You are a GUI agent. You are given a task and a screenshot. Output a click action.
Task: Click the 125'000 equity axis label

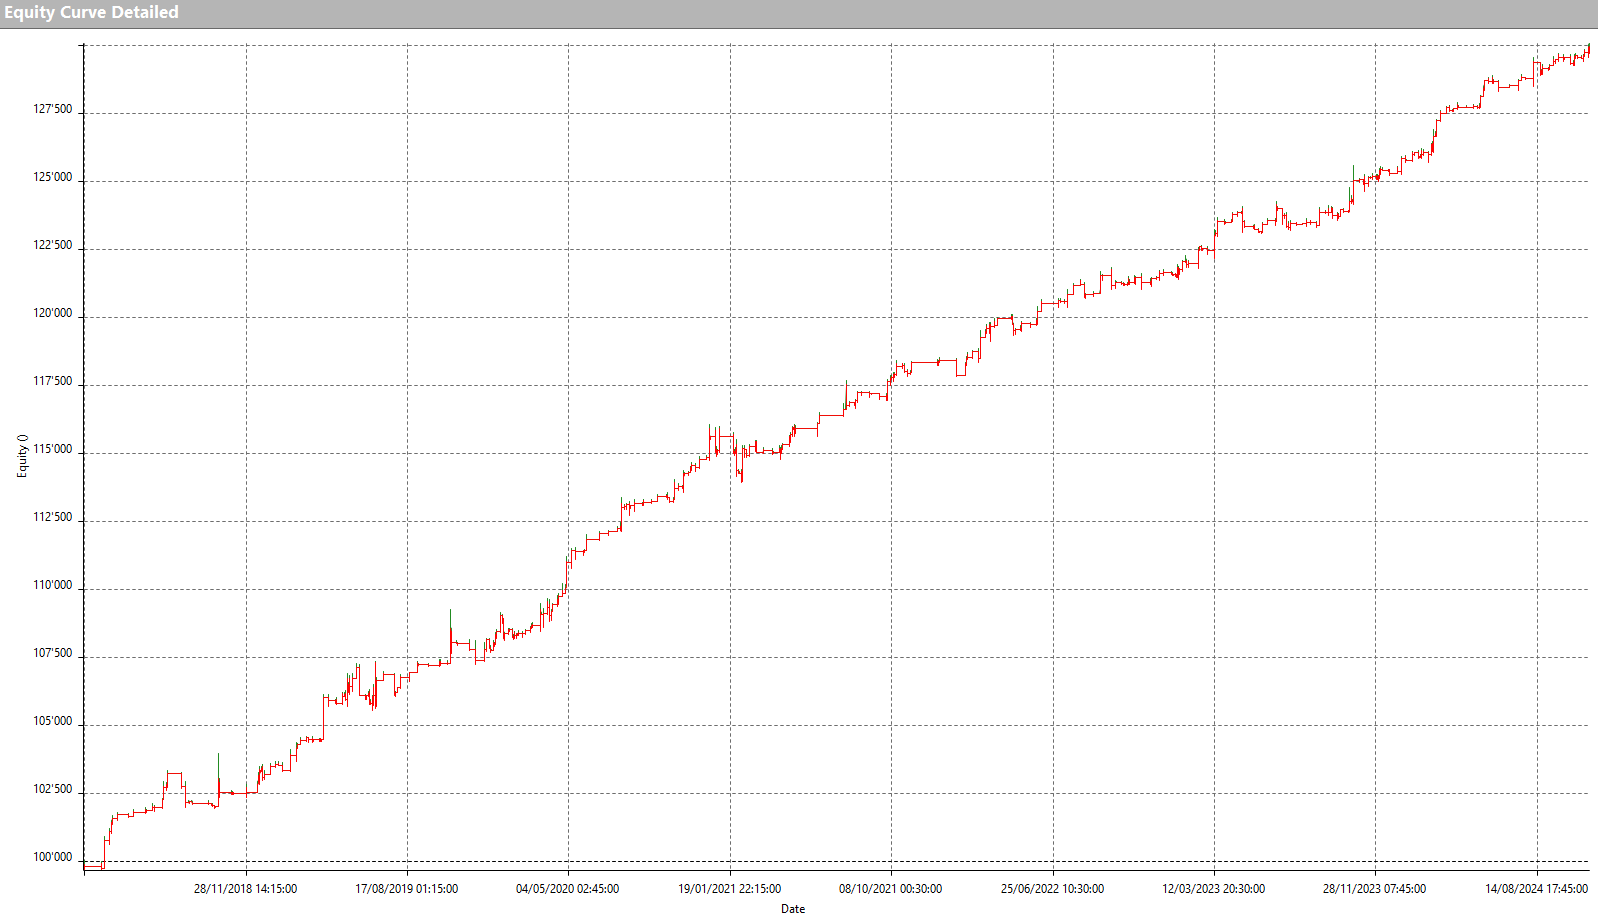pos(53,177)
